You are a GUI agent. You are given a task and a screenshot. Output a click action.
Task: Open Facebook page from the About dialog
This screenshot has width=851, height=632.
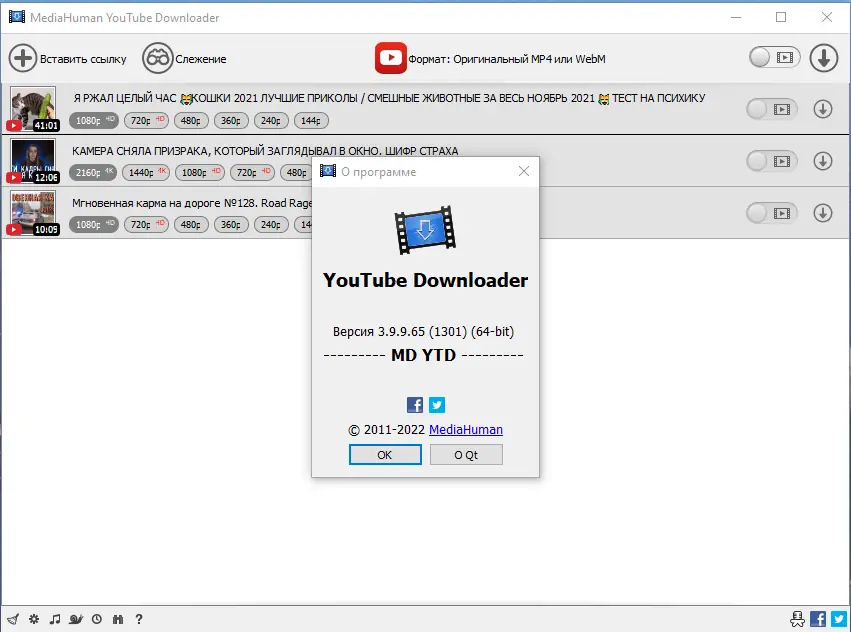point(414,405)
